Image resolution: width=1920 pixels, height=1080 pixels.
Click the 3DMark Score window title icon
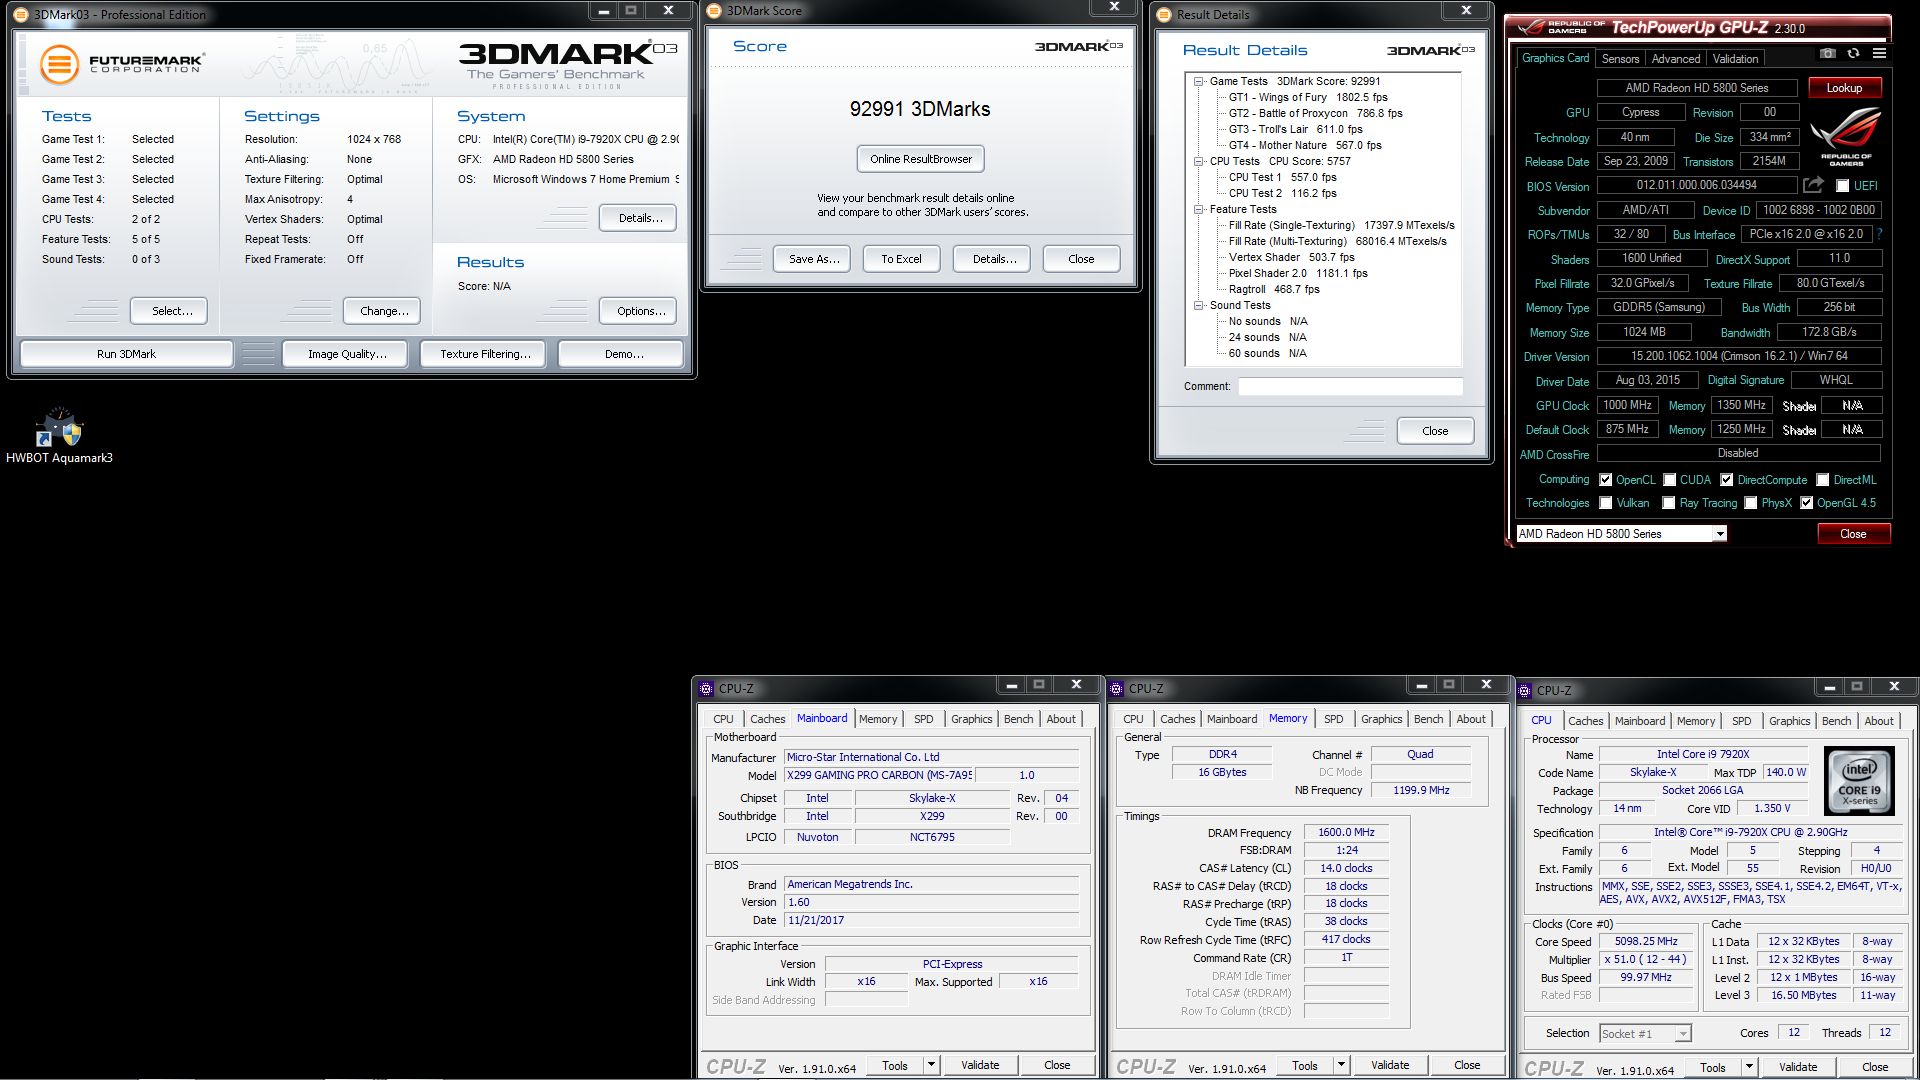pos(714,11)
